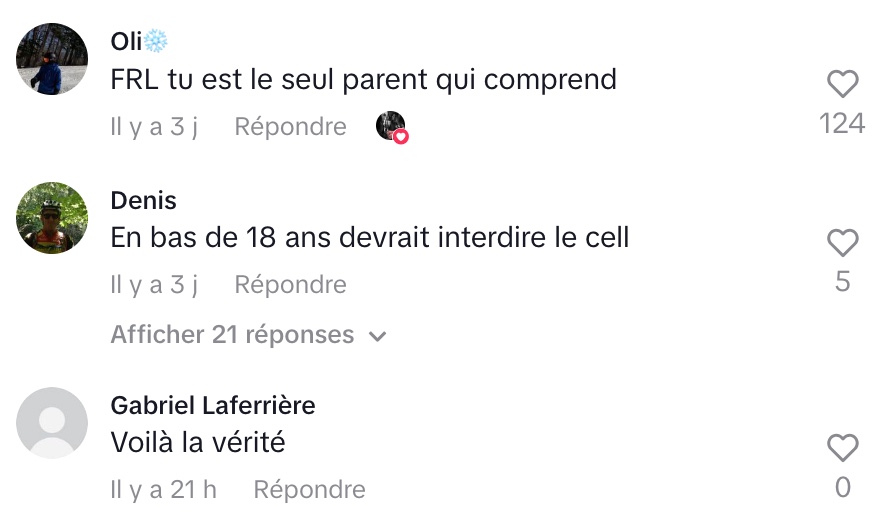This screenshot has height=518, width=896.
Task: Reply to Oli's comment via Répondre
Action: click(x=290, y=126)
